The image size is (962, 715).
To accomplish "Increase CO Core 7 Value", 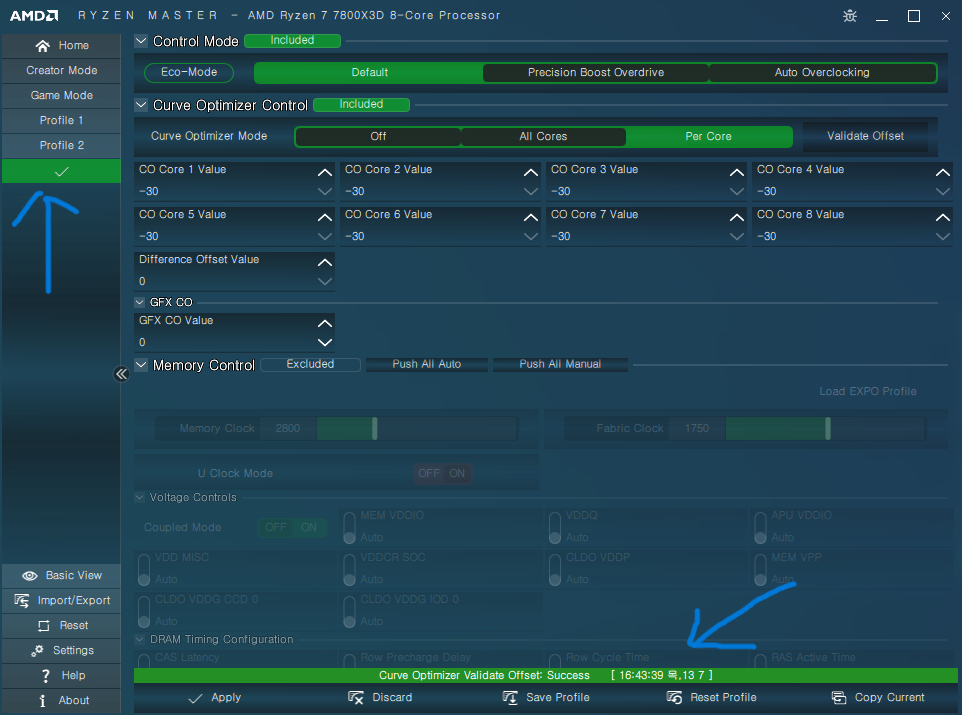I will [737, 217].
